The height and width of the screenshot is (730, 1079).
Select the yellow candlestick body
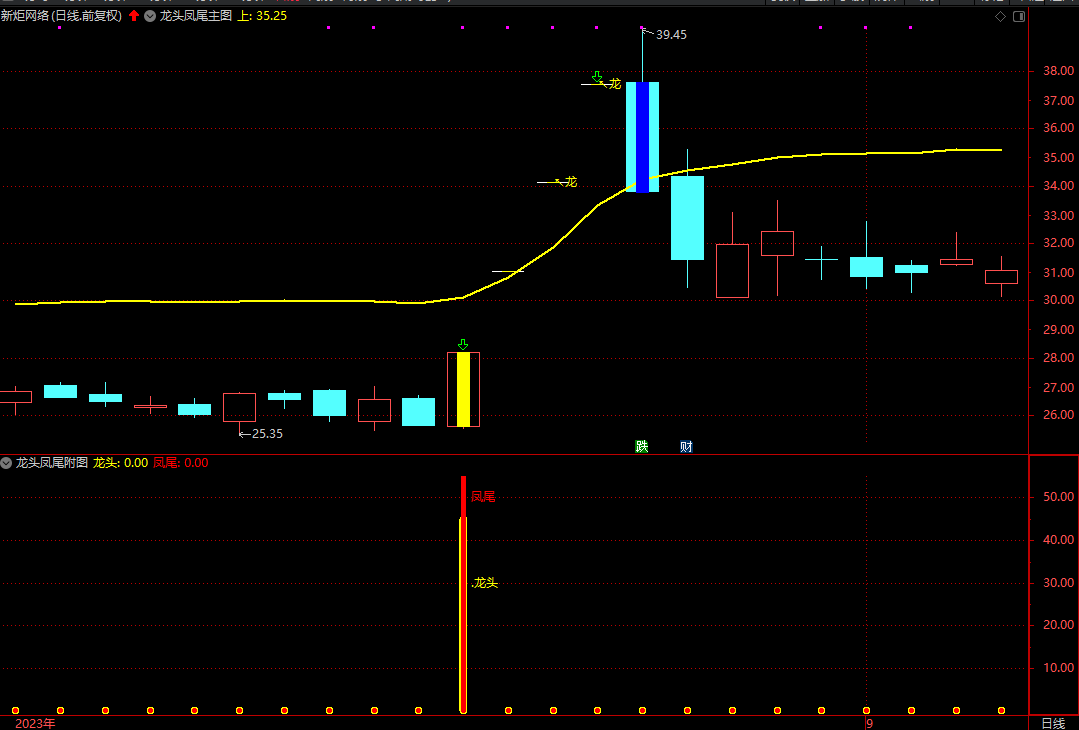click(463, 389)
